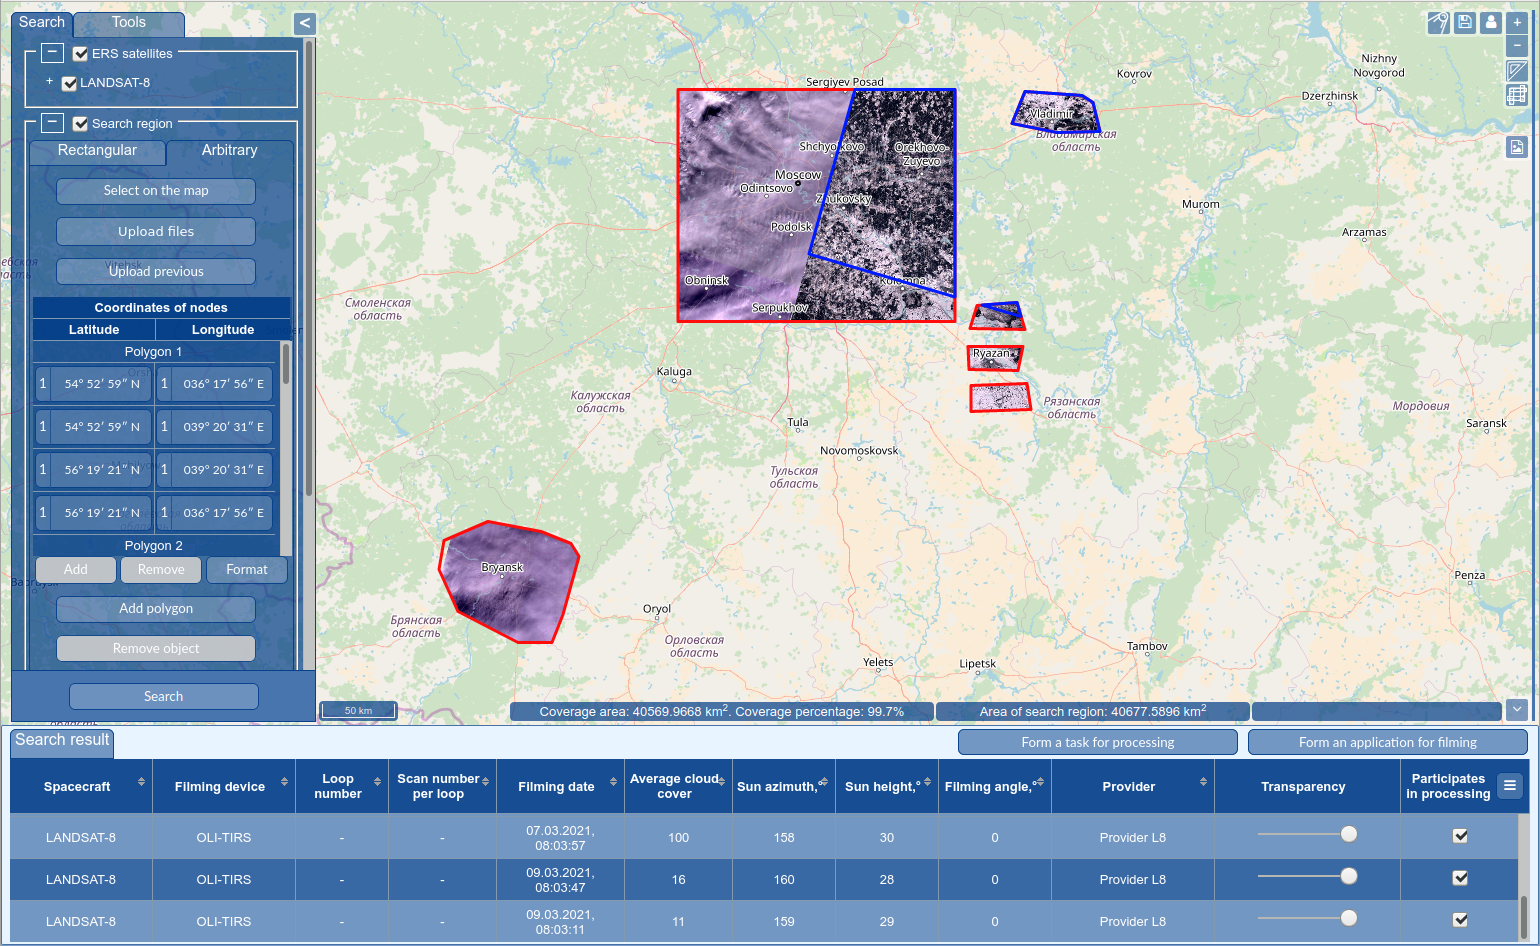Click the satellite icon in map toolbar
Screen dimensions: 1540x946
pos(1438,23)
